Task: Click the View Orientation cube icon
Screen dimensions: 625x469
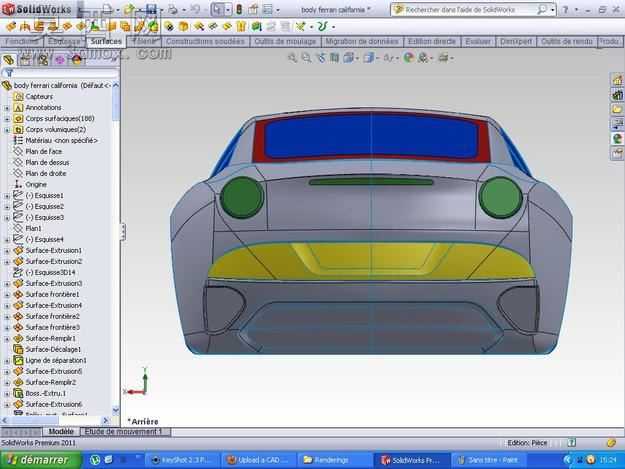Action: 349,58
